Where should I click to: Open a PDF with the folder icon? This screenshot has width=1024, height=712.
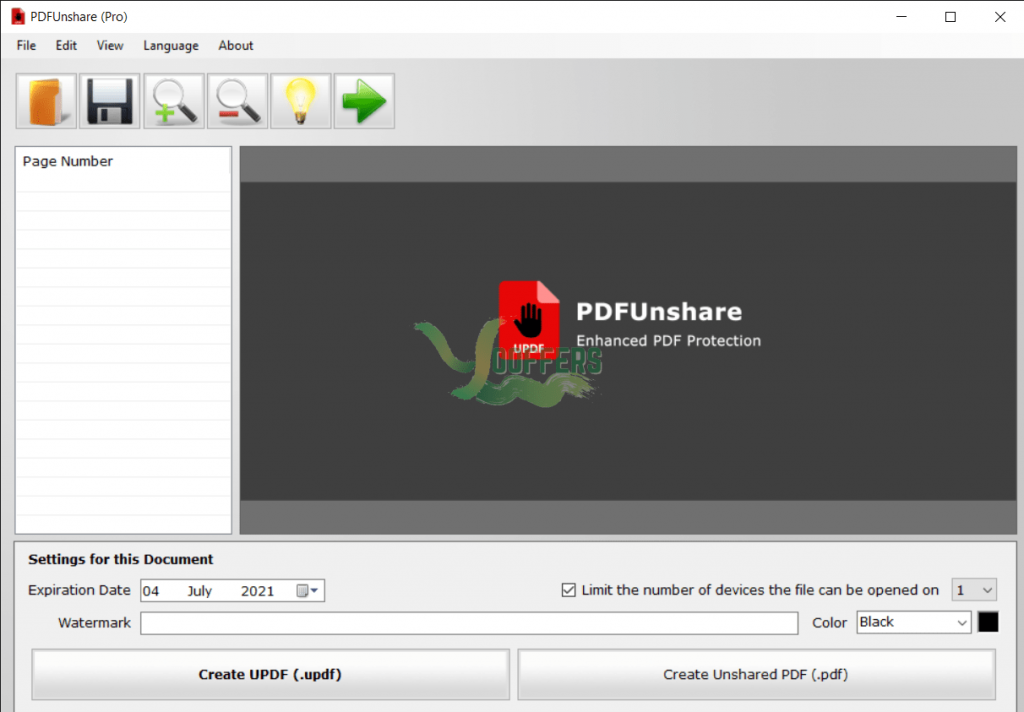pos(46,101)
